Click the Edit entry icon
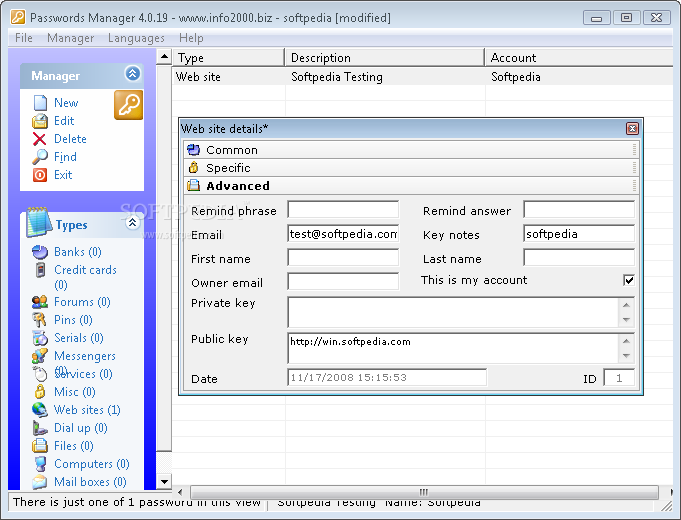The height and width of the screenshot is (520, 681). (40, 121)
